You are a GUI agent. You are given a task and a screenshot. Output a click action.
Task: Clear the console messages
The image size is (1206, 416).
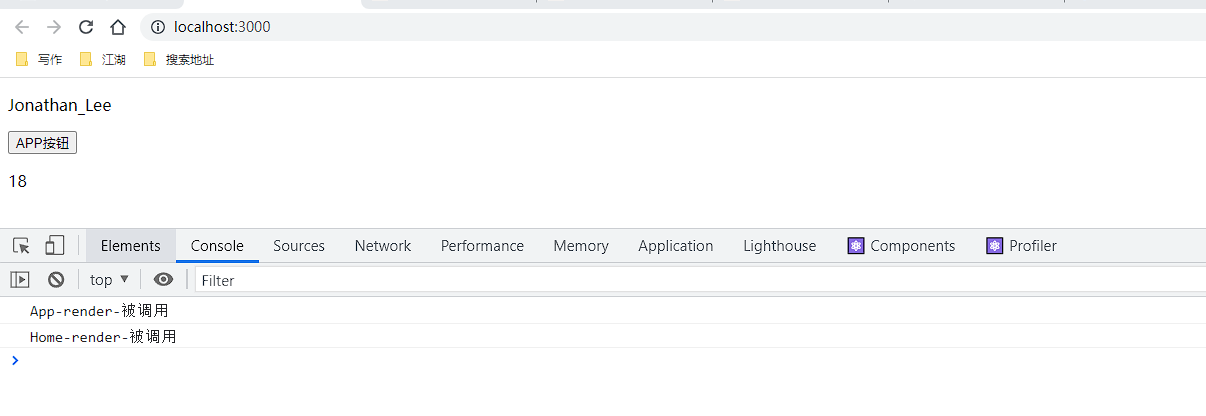pos(56,280)
